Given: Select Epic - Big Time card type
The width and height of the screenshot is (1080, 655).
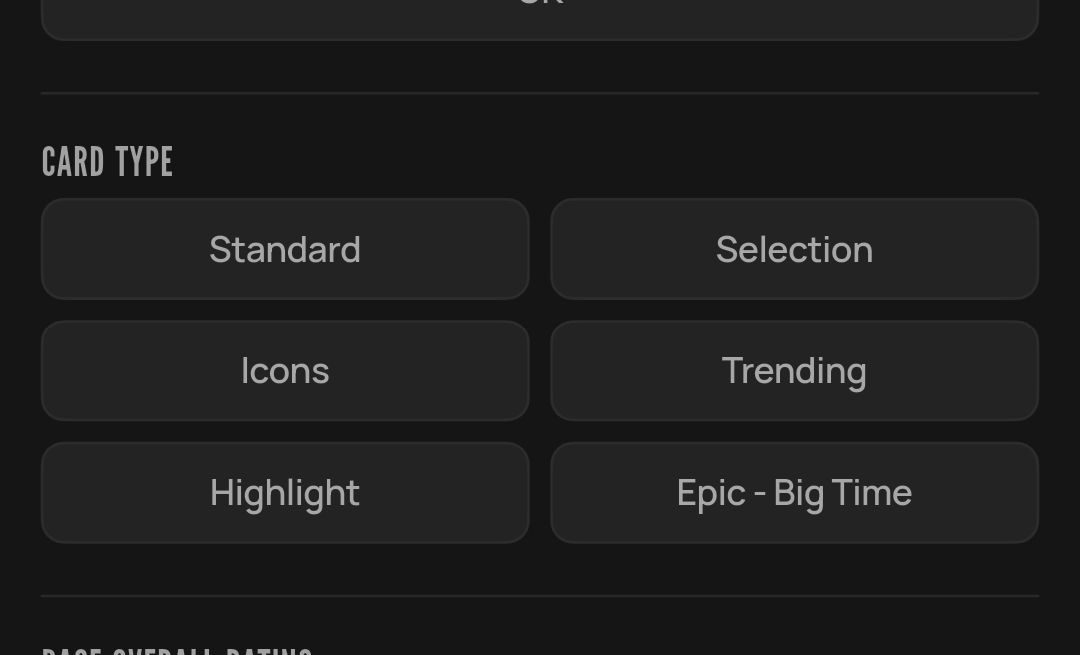Looking at the screenshot, I should click(x=794, y=492).
